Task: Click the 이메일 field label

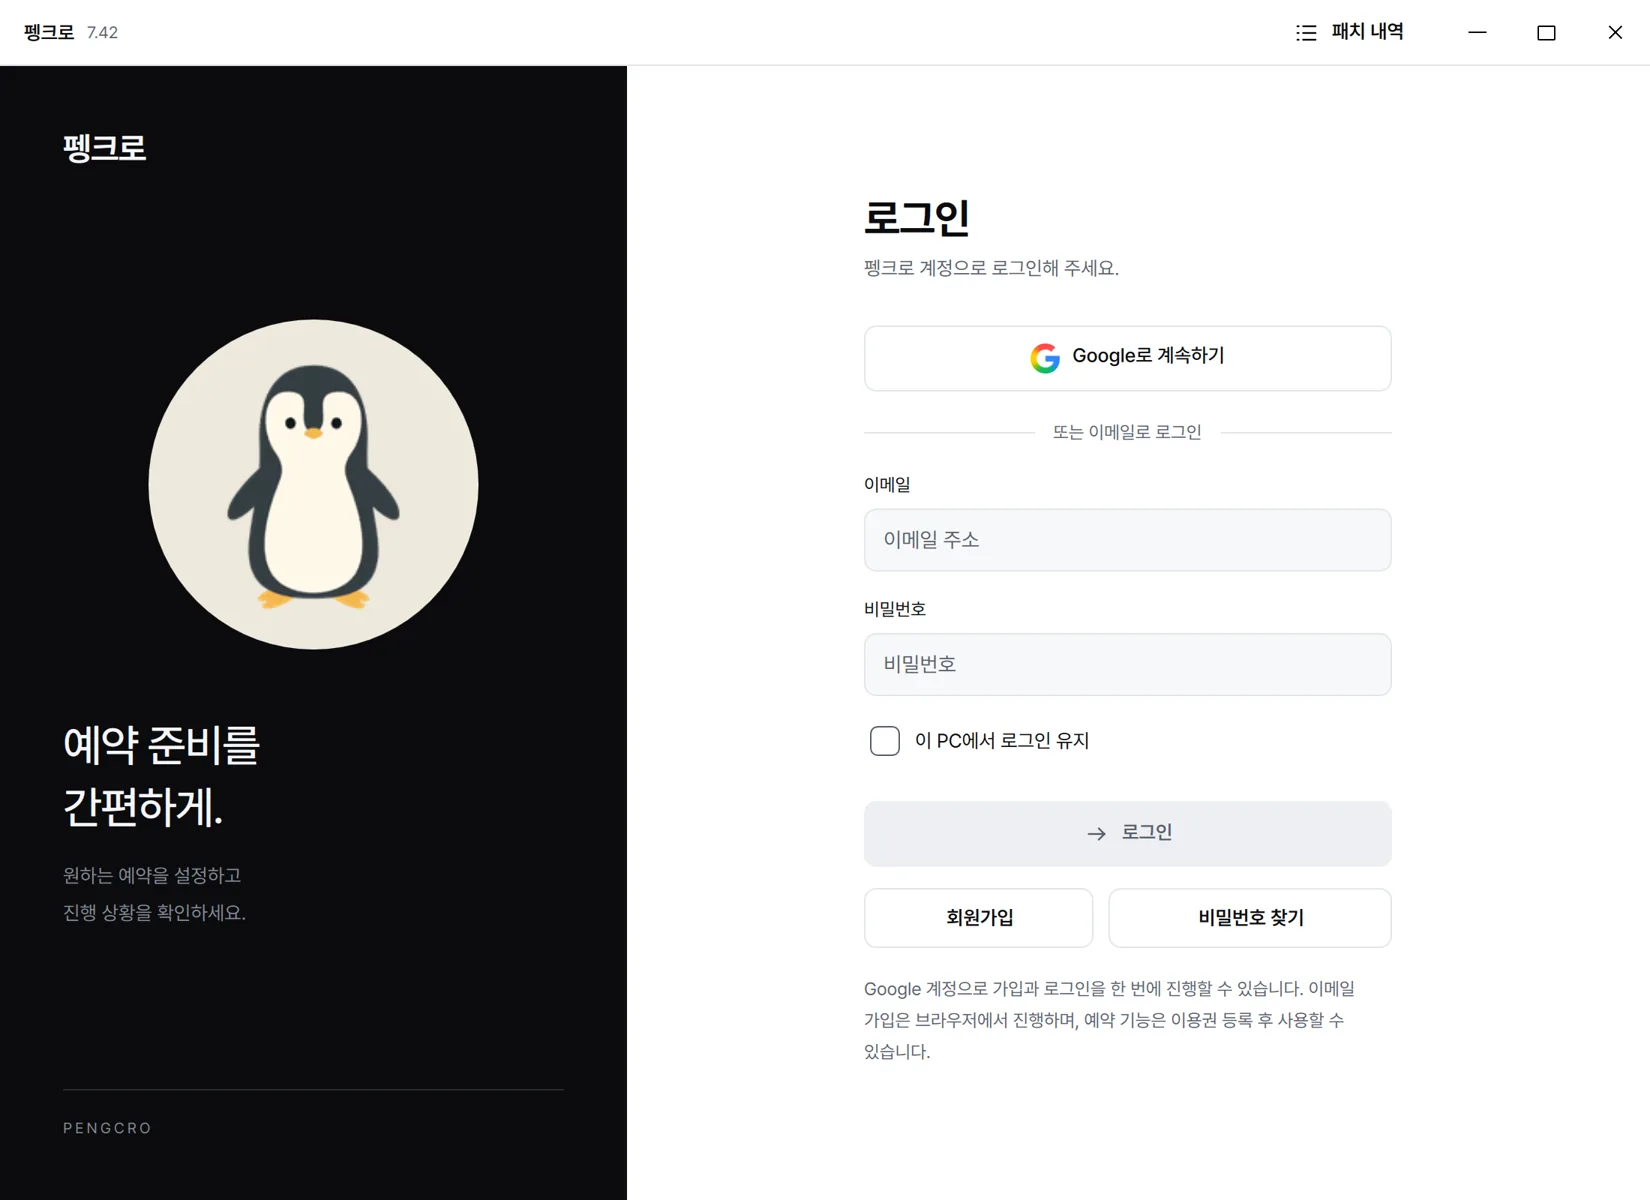Action: click(887, 484)
